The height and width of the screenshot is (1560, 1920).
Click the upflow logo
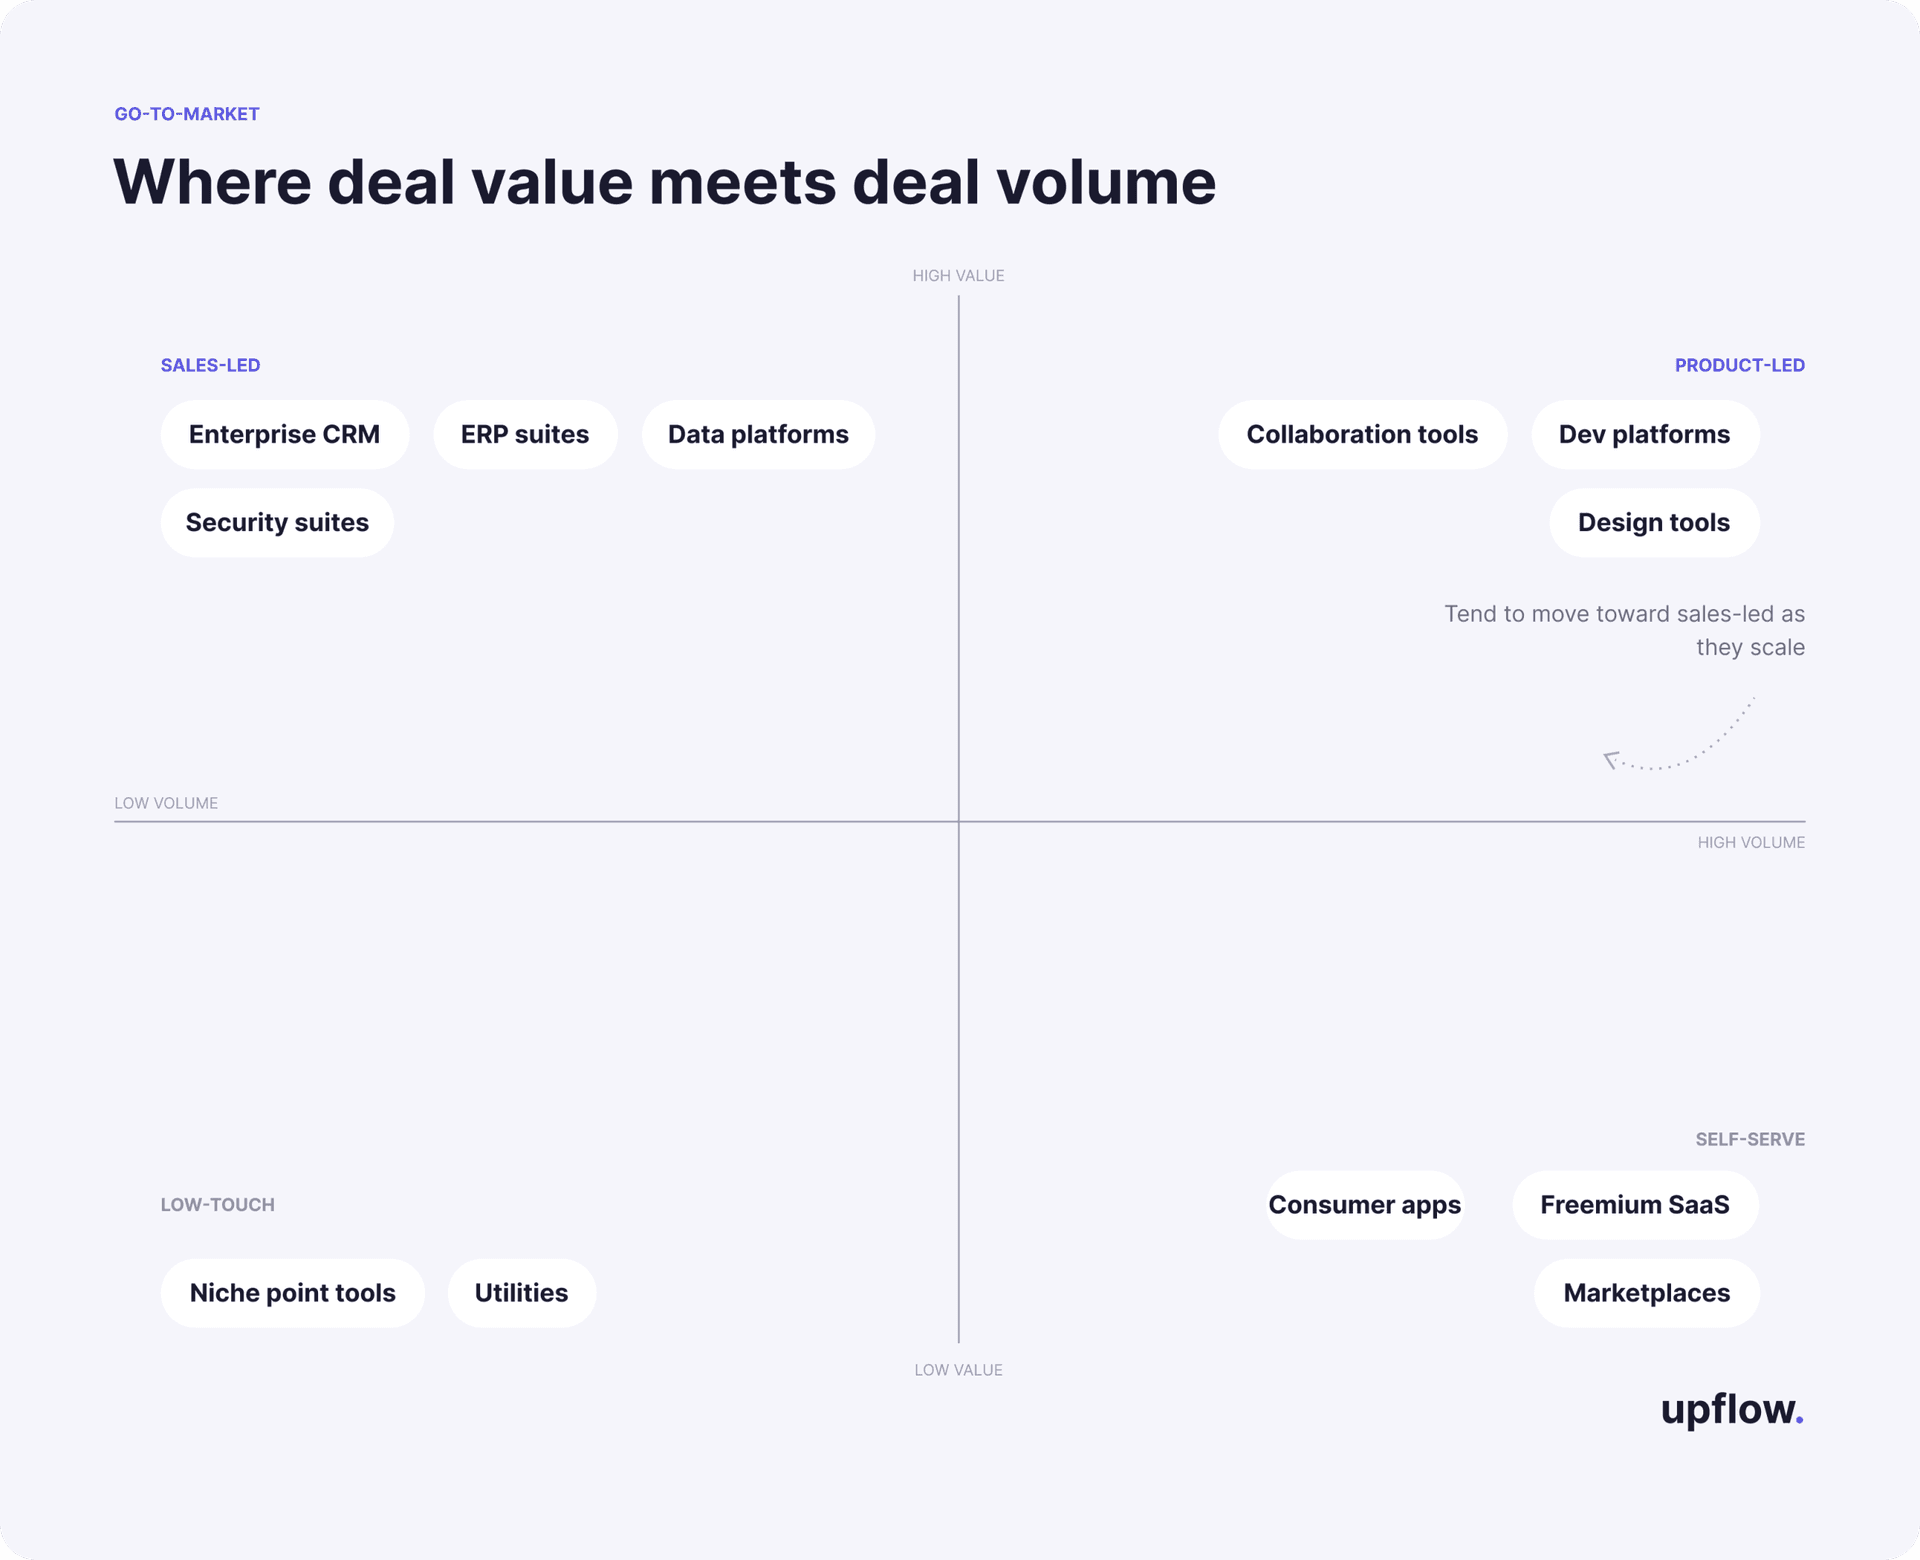tap(1732, 1409)
